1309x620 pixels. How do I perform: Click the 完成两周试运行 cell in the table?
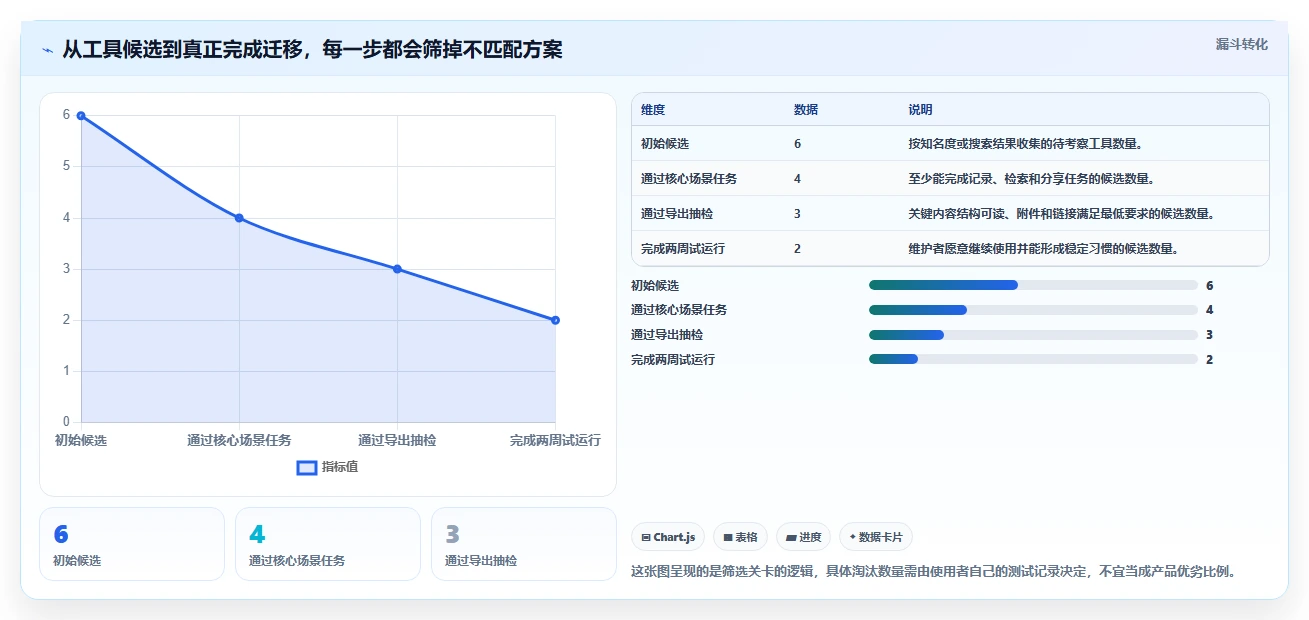click(683, 249)
